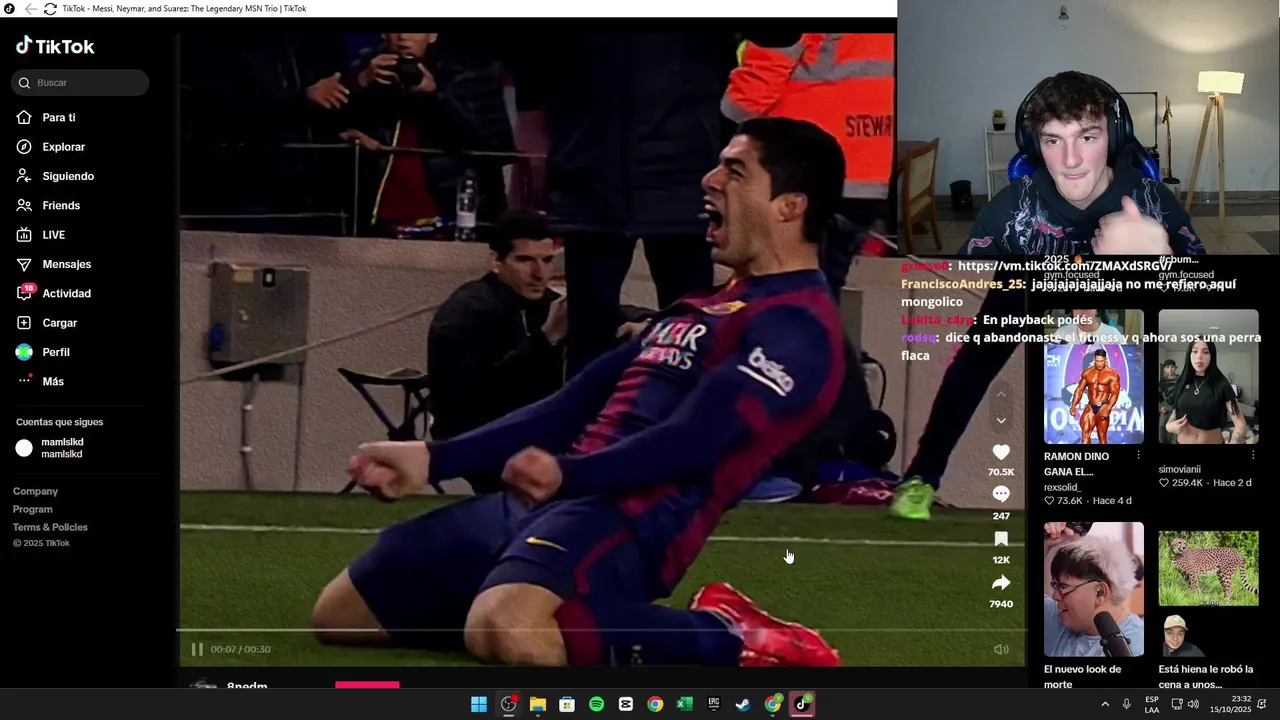Open options menu for RAMON DINO video

(x=1138, y=456)
